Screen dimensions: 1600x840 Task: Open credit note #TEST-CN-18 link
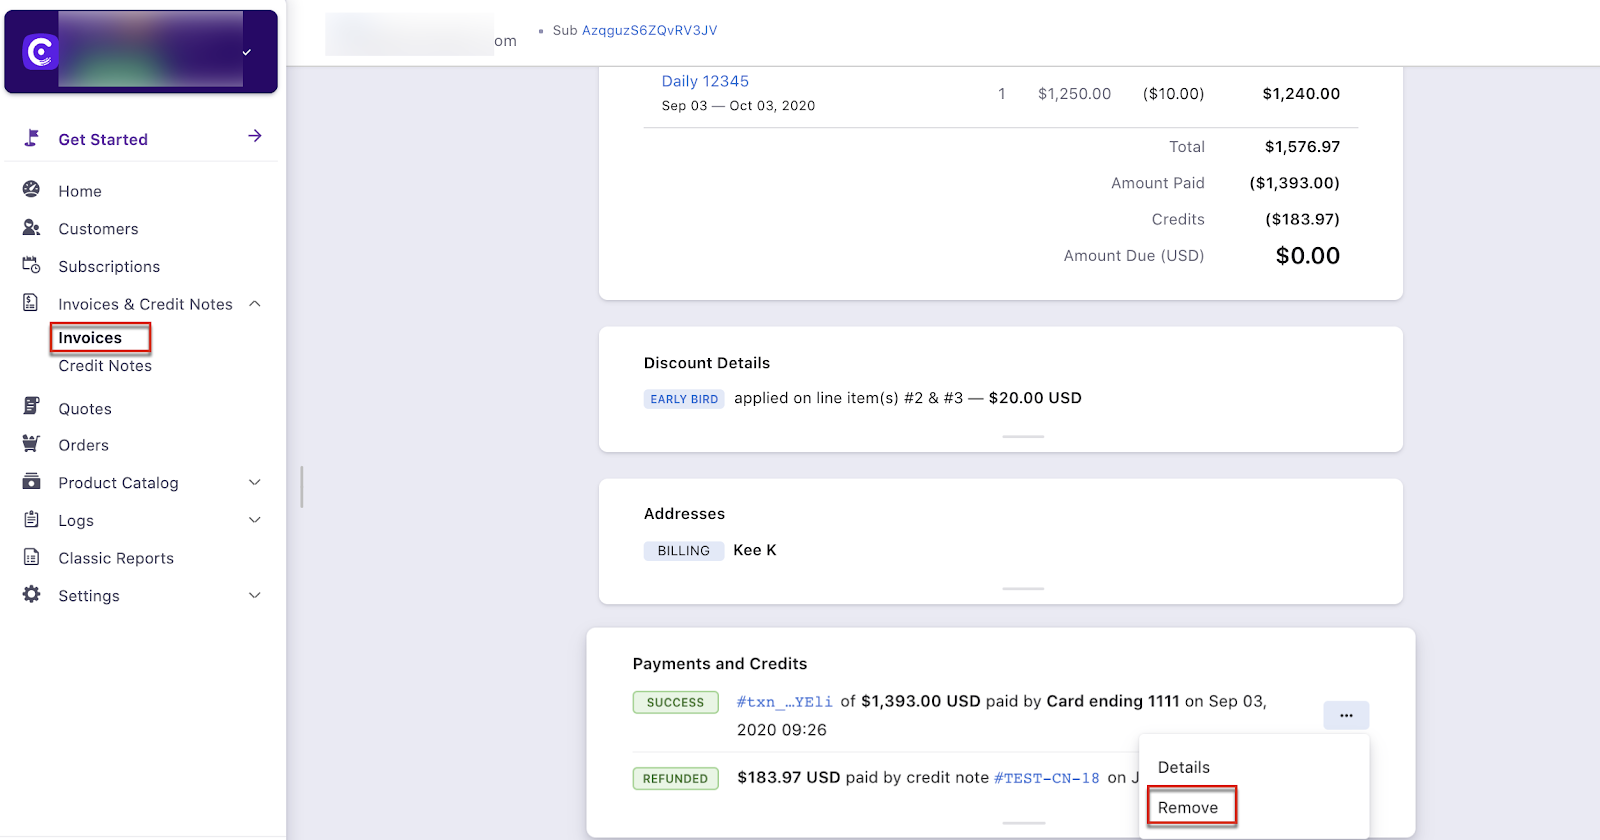click(1047, 778)
